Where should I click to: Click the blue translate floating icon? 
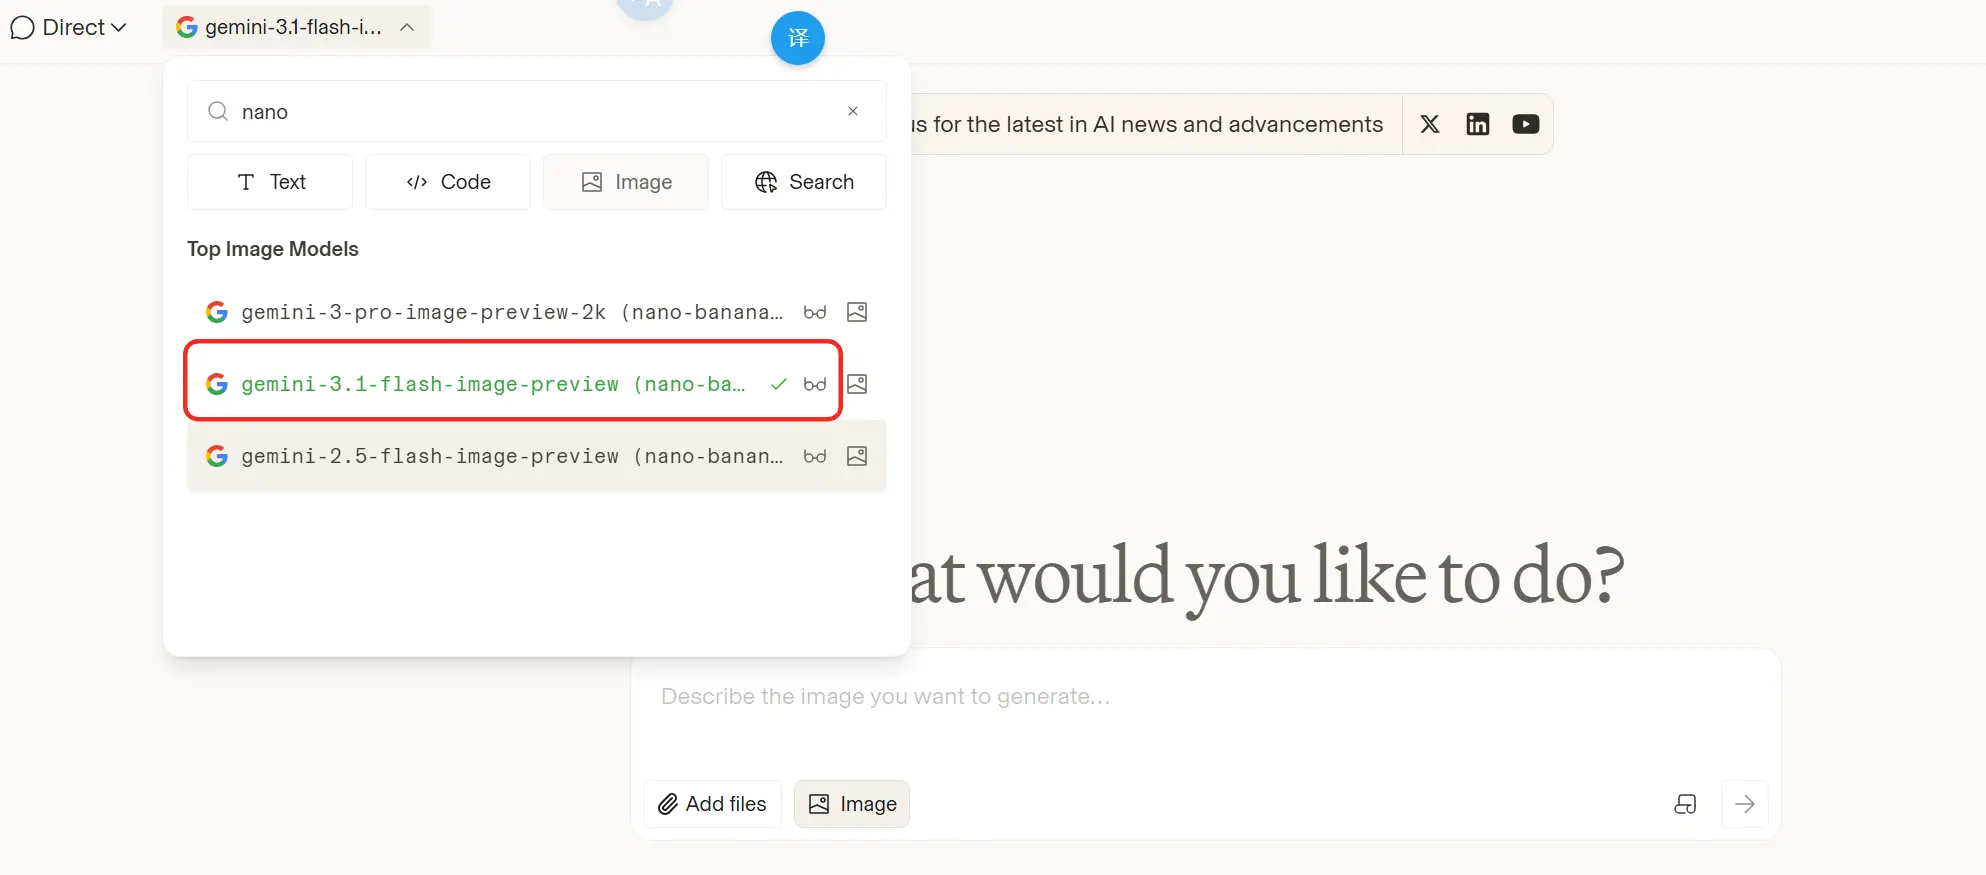click(797, 38)
